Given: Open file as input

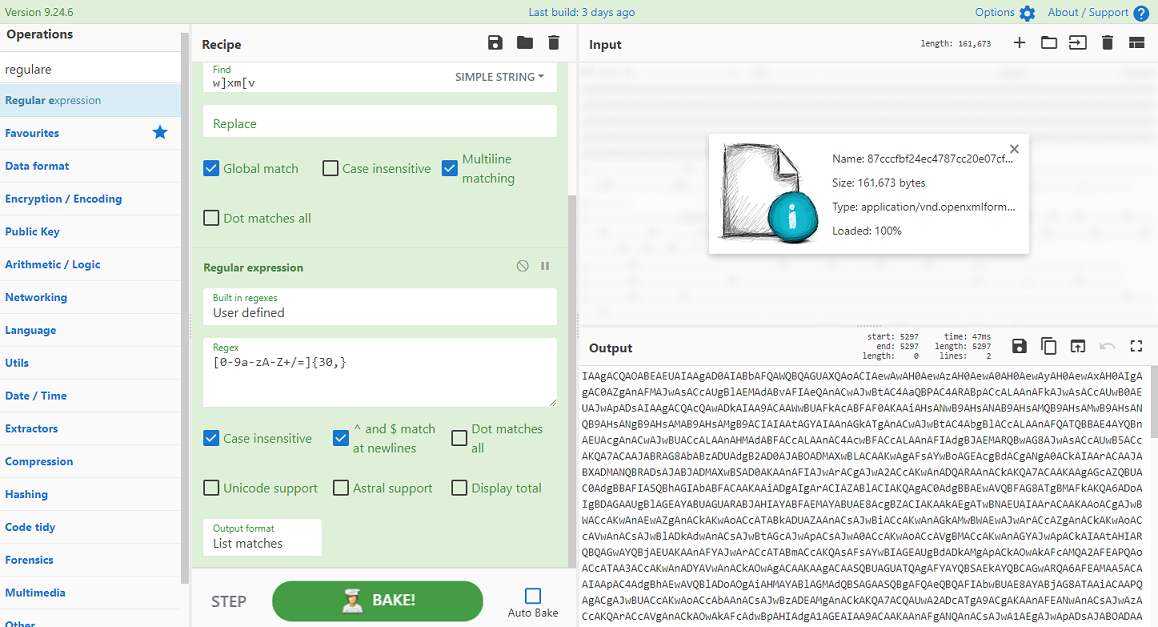Looking at the screenshot, I should point(1078,43).
